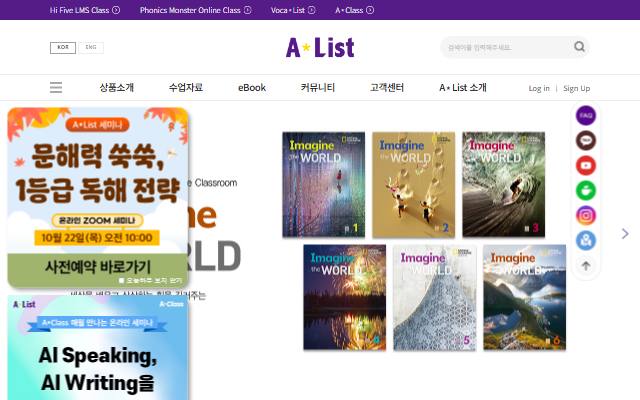This screenshot has width=640, height=400.
Task: Open the hamburger menu icon
Action: point(56,87)
